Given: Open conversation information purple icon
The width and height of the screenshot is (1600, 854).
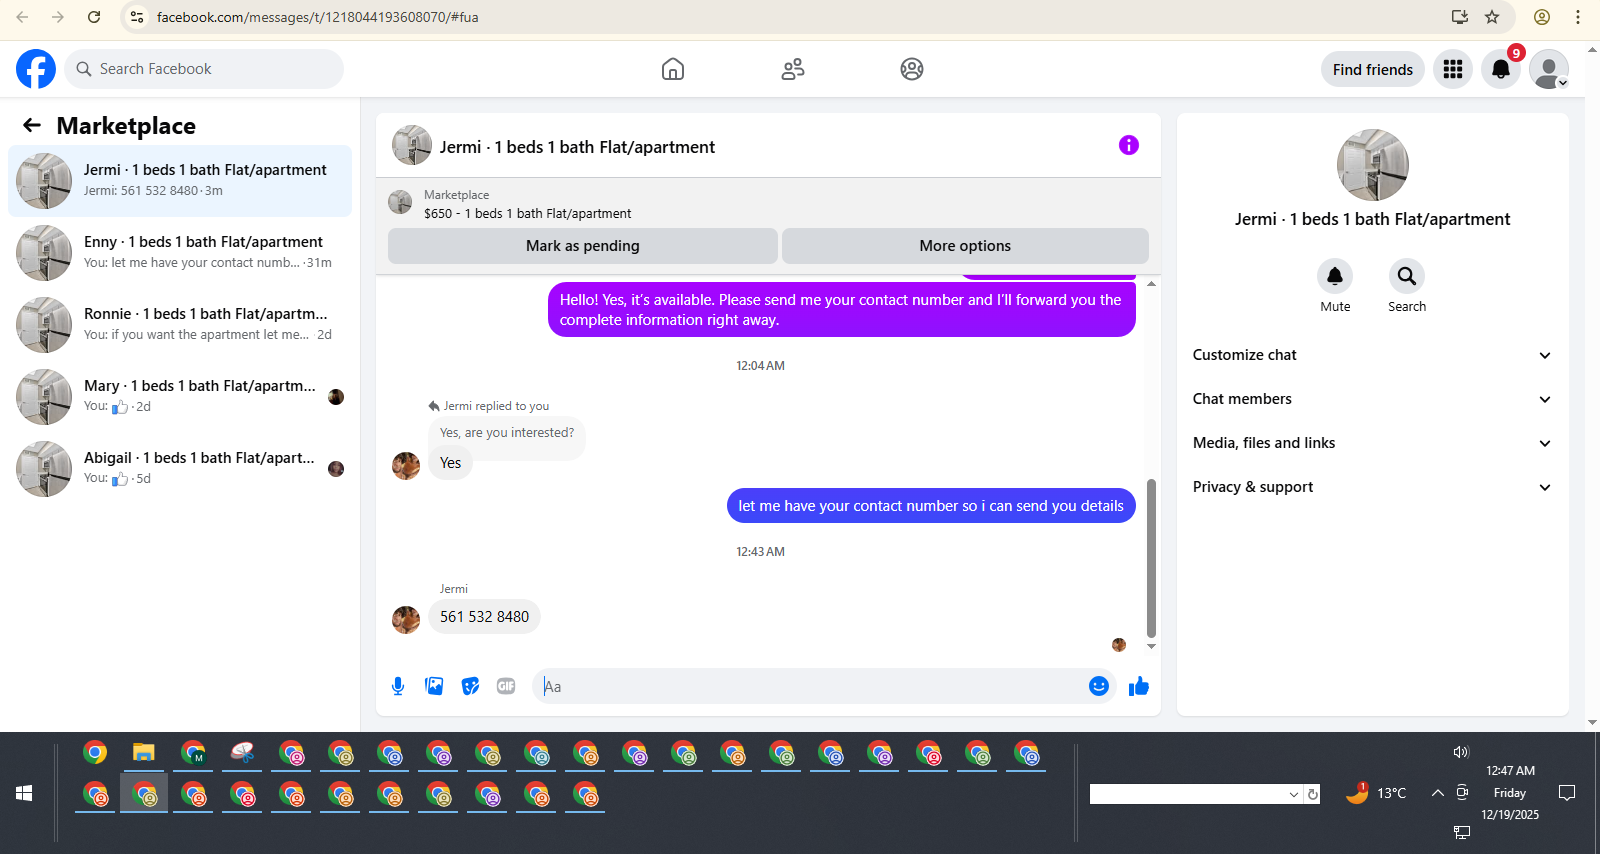Looking at the screenshot, I should [x=1129, y=145].
